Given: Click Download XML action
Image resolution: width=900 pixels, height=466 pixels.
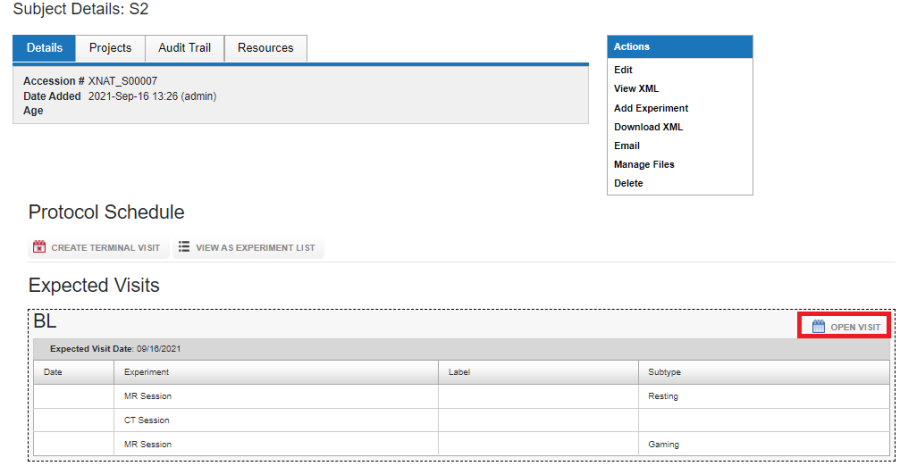Looking at the screenshot, I should 648,127.
